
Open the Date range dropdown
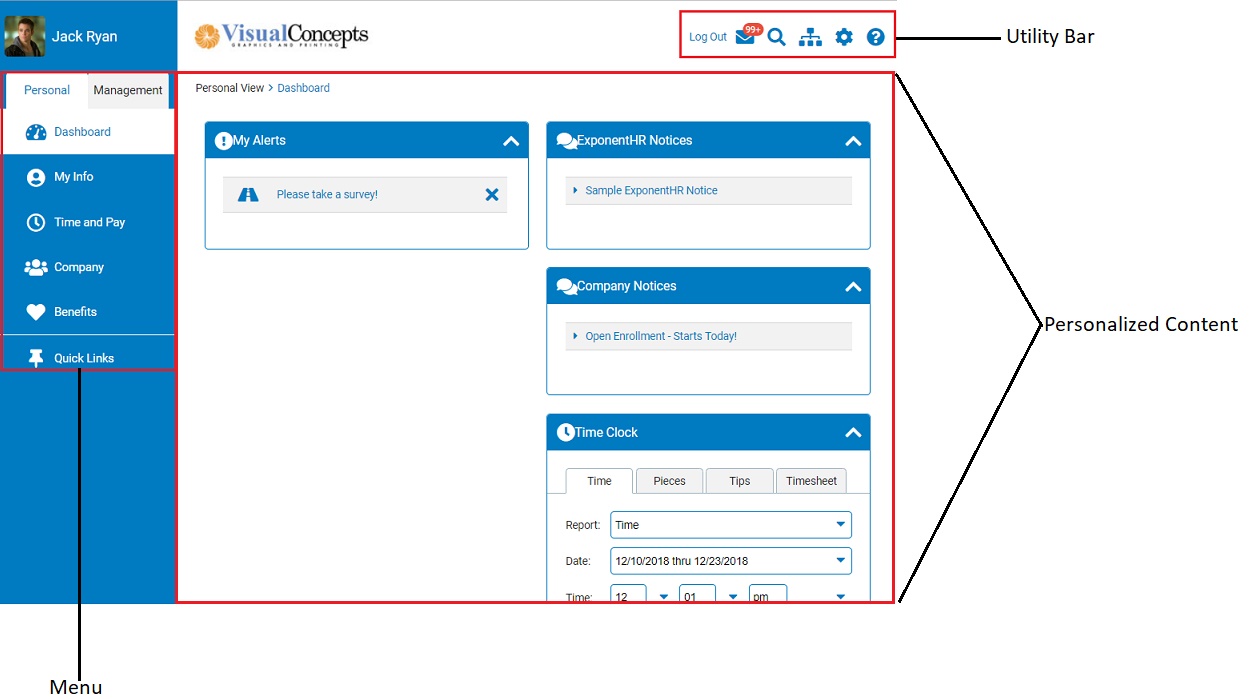841,561
